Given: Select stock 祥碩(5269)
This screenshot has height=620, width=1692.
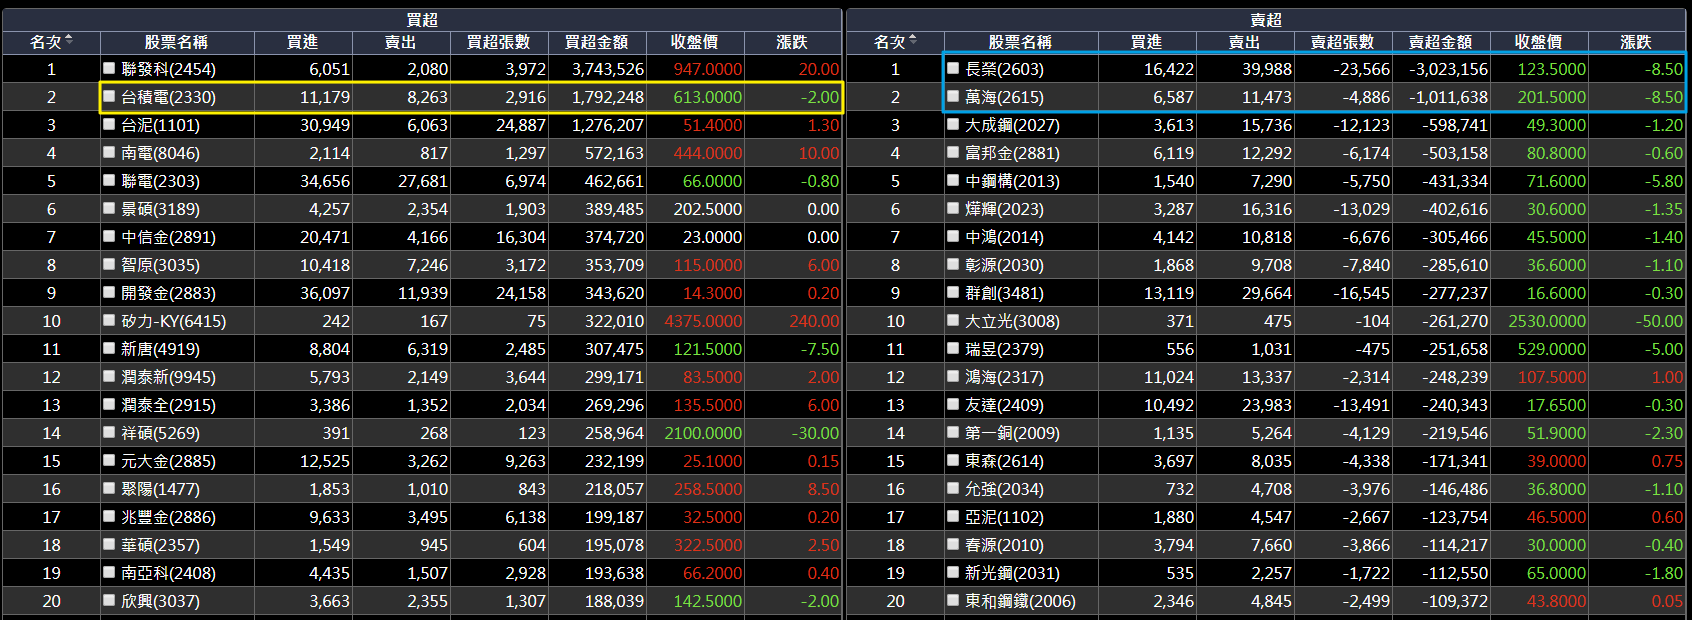Looking at the screenshot, I should tap(160, 433).
